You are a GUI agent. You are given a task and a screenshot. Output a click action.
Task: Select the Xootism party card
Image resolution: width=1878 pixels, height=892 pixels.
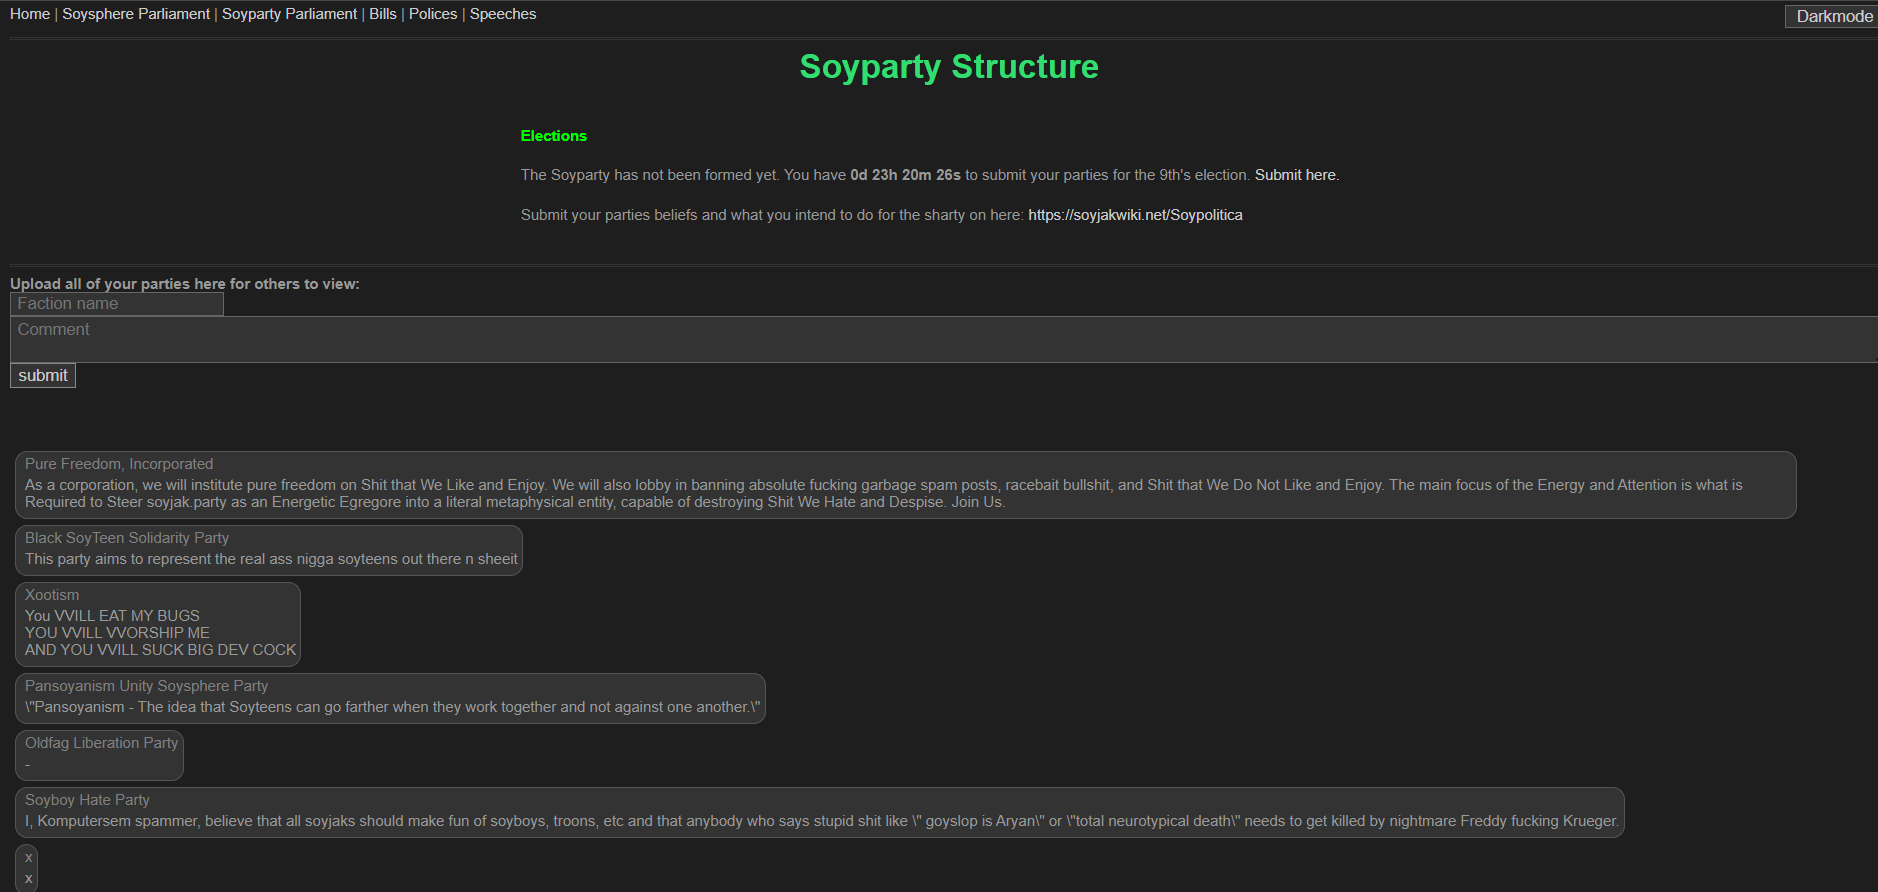pyautogui.click(x=158, y=624)
